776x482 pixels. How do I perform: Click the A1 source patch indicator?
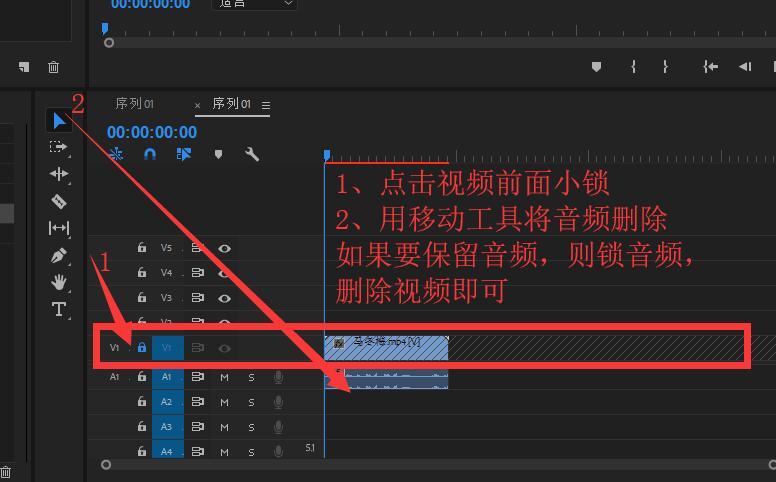coord(115,377)
